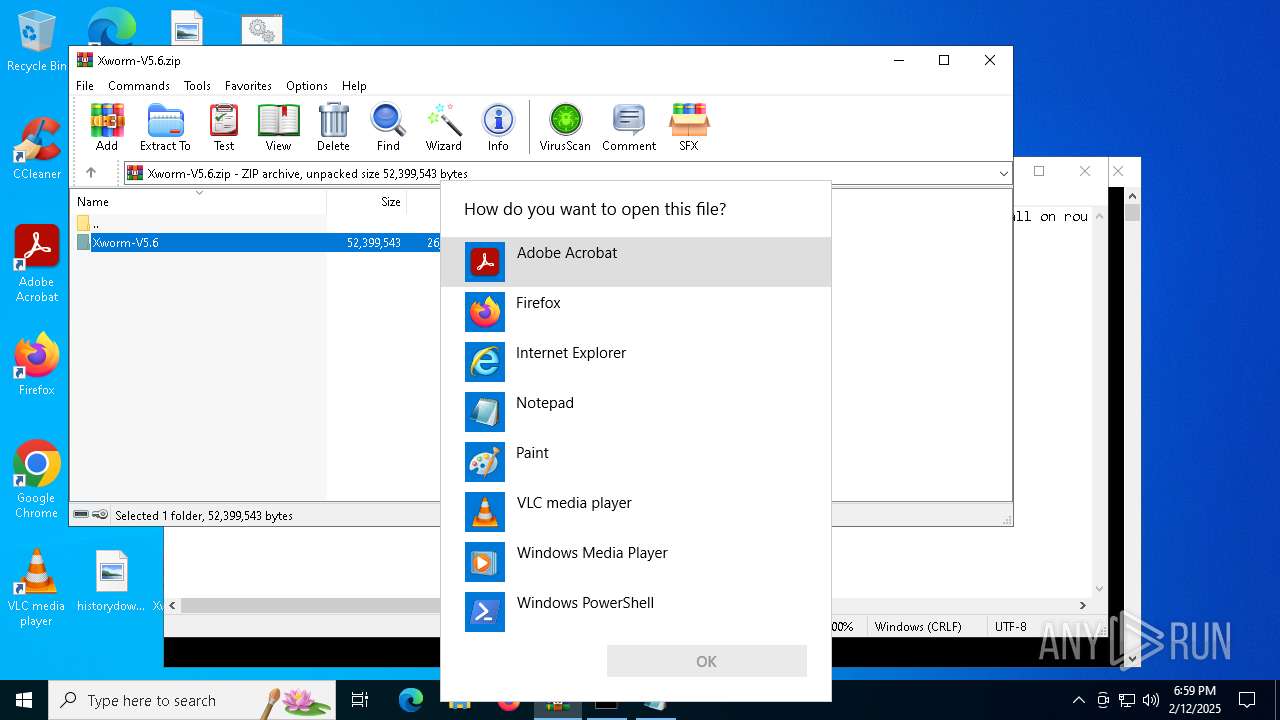Open Adobe Acrobat desktop shortcut
Viewport: 1280px width, 720px height.
click(37, 263)
